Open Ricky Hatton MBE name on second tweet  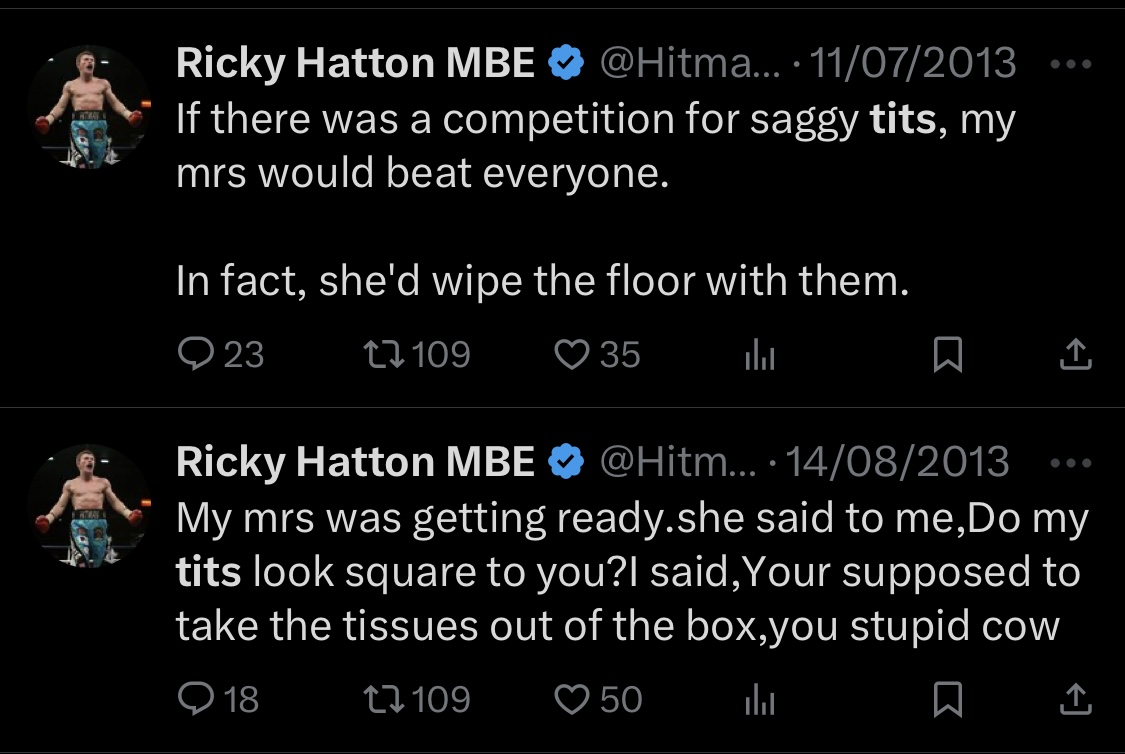pos(355,462)
